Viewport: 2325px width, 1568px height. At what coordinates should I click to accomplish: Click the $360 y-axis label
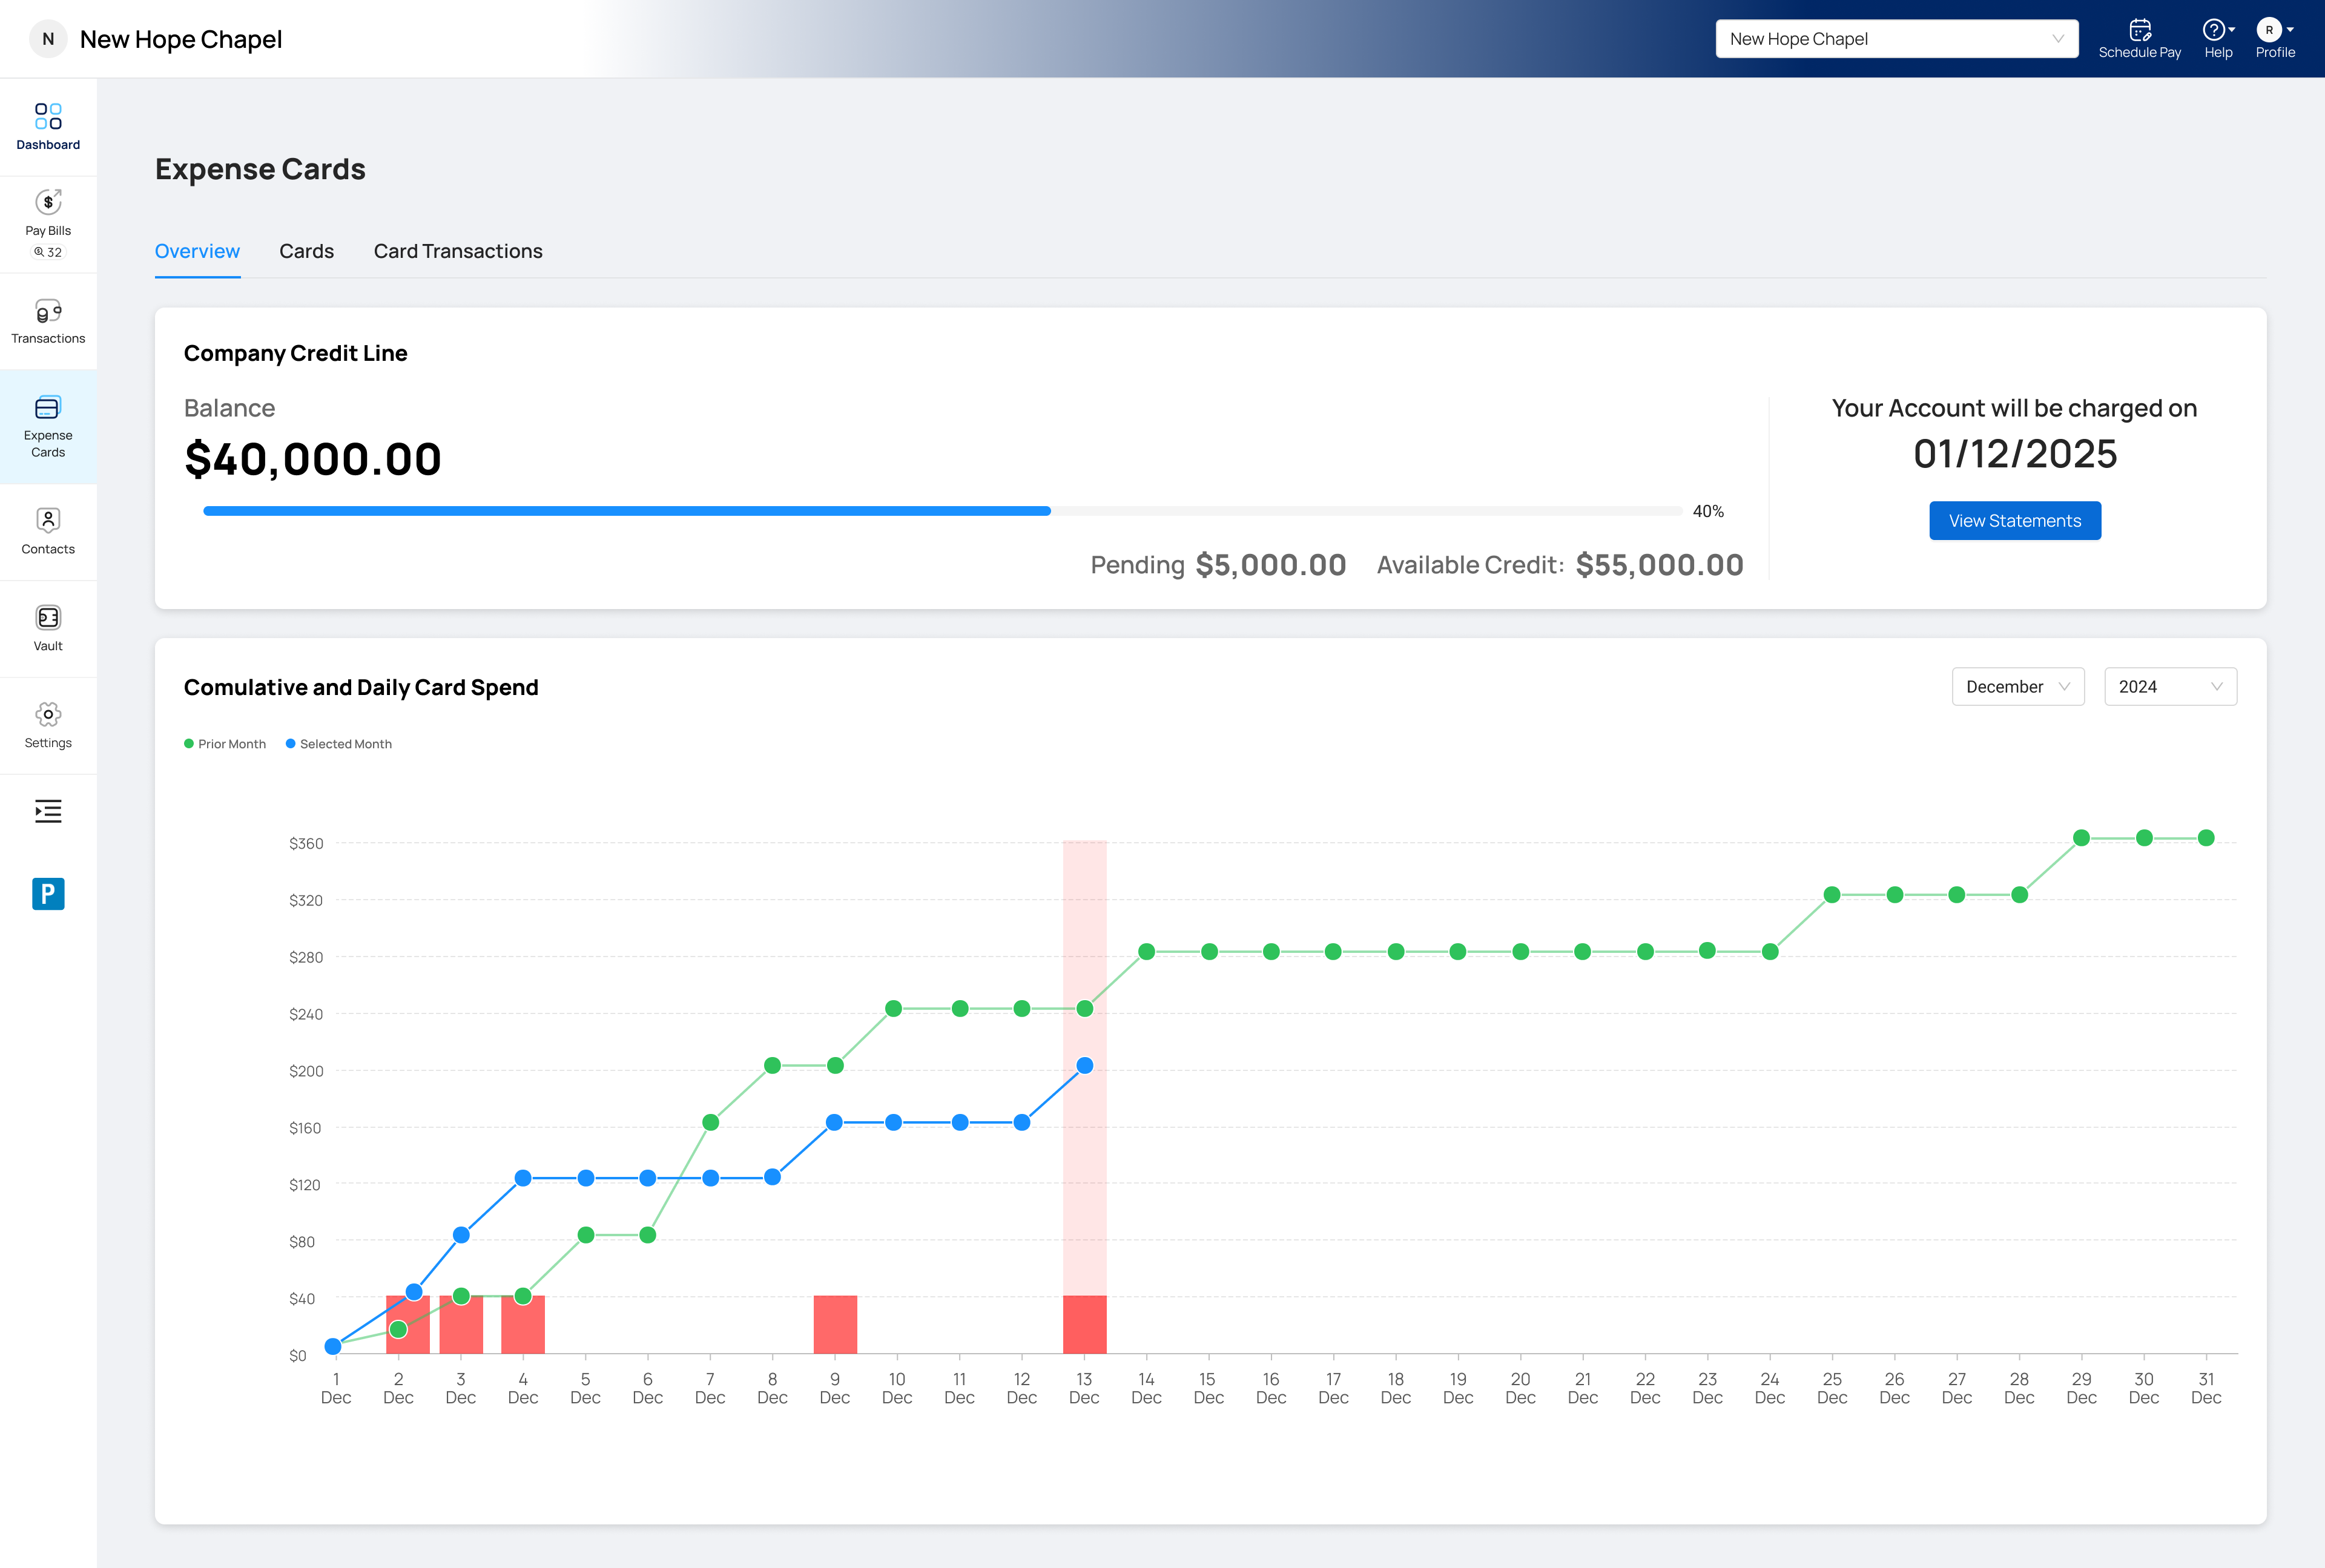pos(306,844)
